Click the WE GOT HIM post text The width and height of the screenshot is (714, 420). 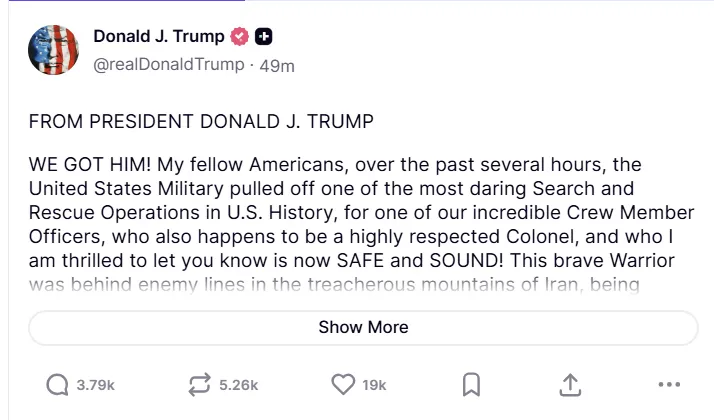click(90, 163)
